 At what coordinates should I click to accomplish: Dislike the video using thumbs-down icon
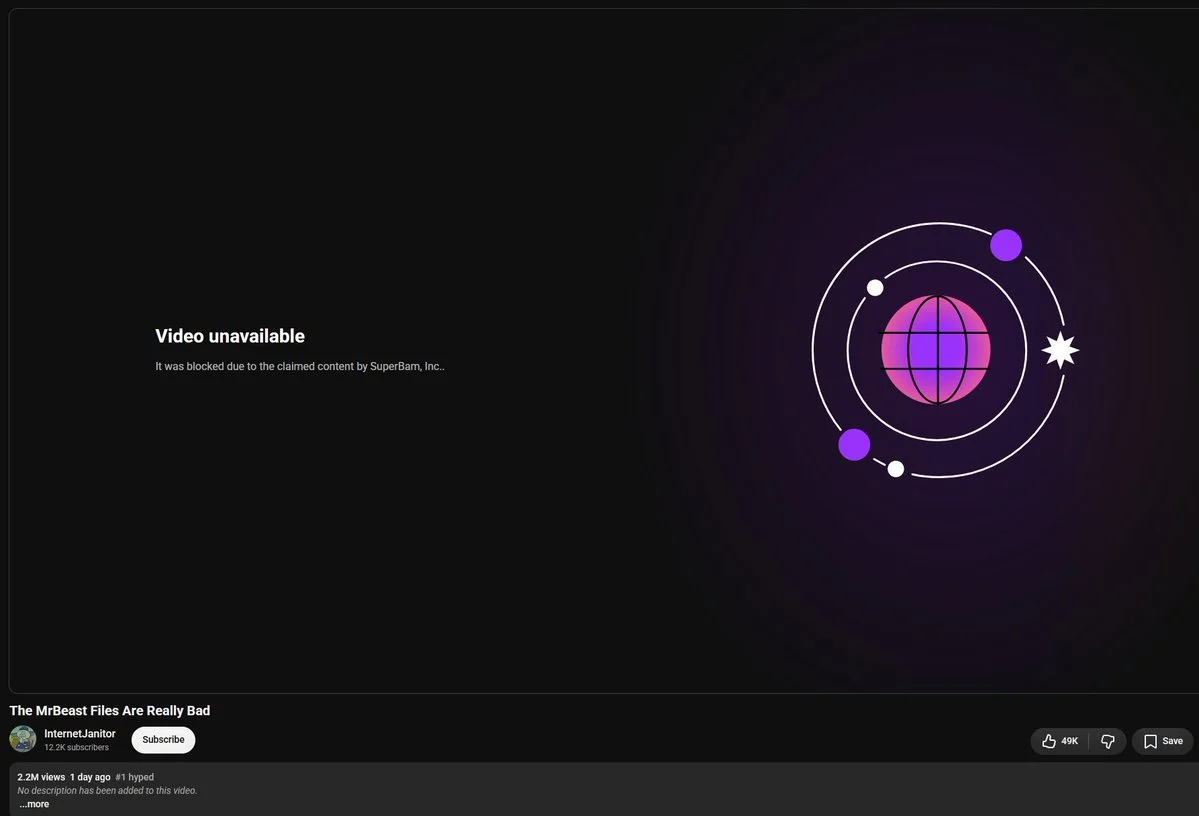click(x=1107, y=741)
